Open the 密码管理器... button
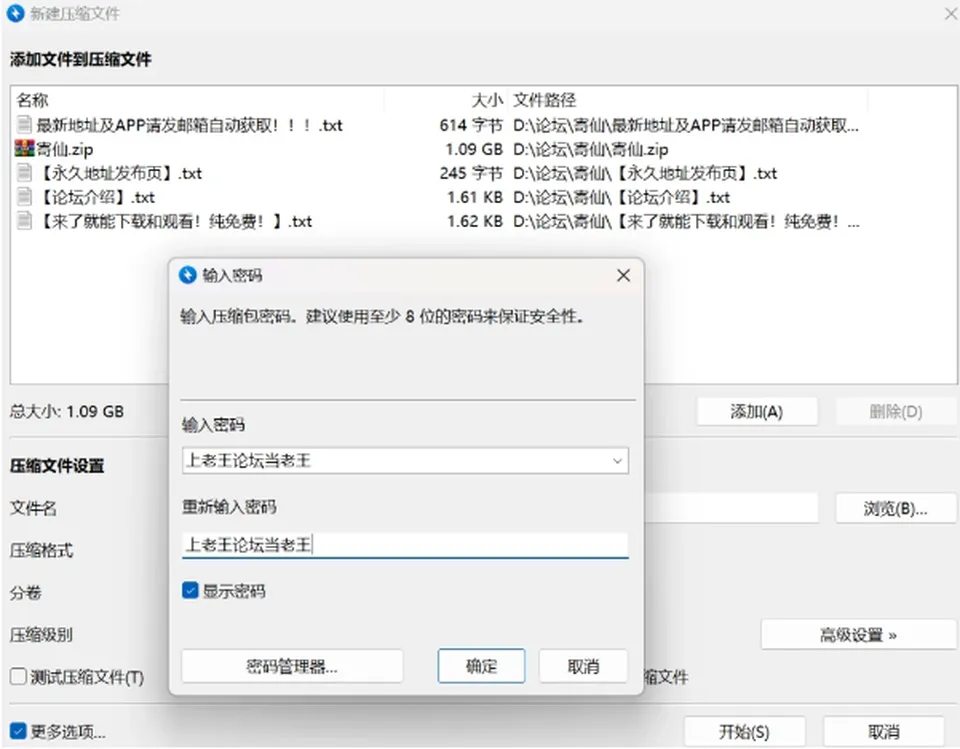 292,666
